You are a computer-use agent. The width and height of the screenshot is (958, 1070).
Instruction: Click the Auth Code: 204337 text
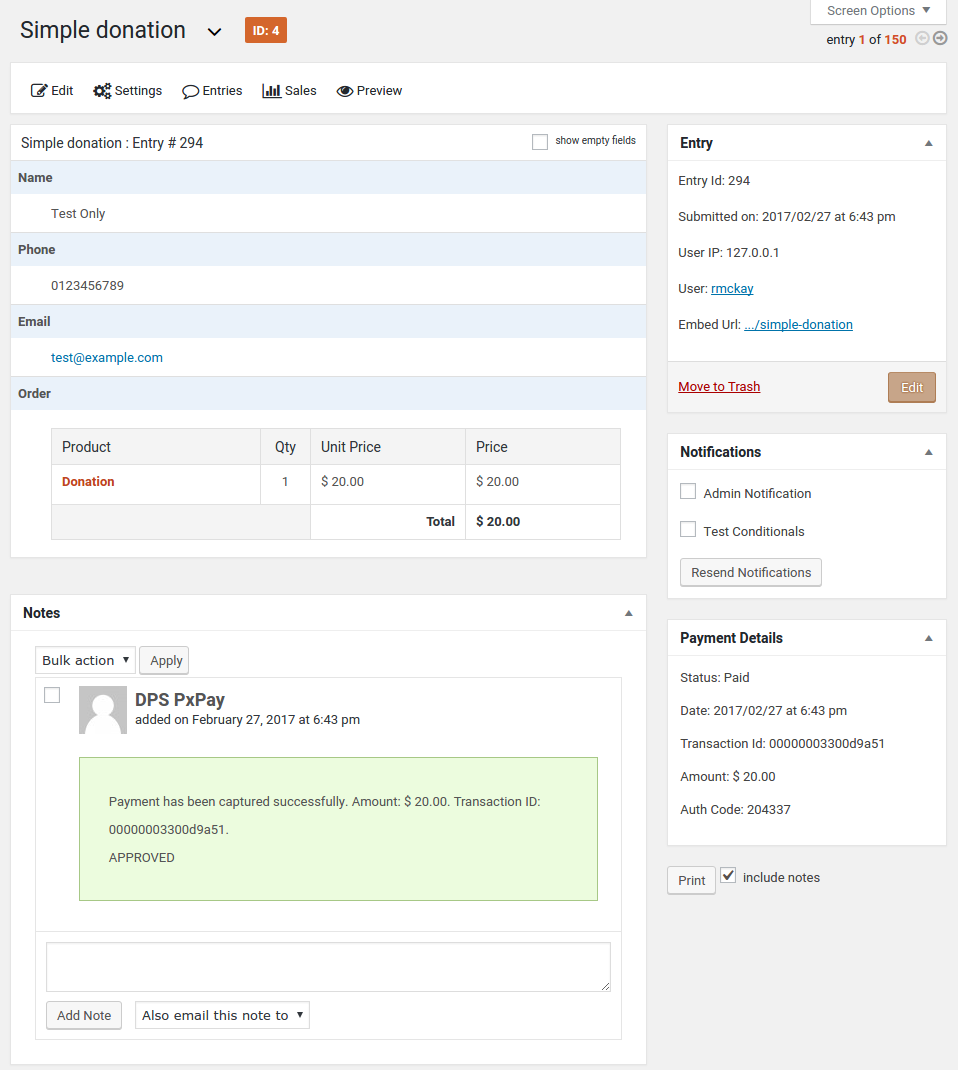click(x=736, y=810)
